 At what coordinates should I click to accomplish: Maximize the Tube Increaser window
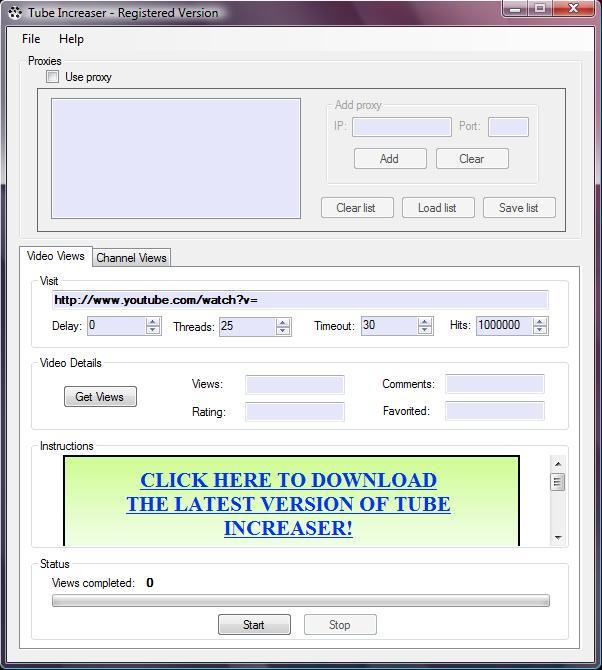pos(540,8)
